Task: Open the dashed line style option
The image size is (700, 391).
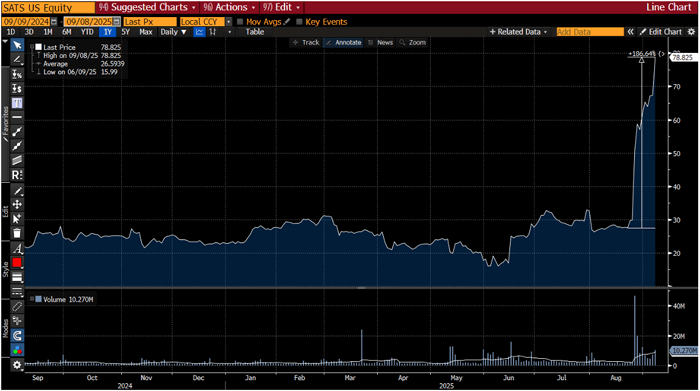Action: 17,291
